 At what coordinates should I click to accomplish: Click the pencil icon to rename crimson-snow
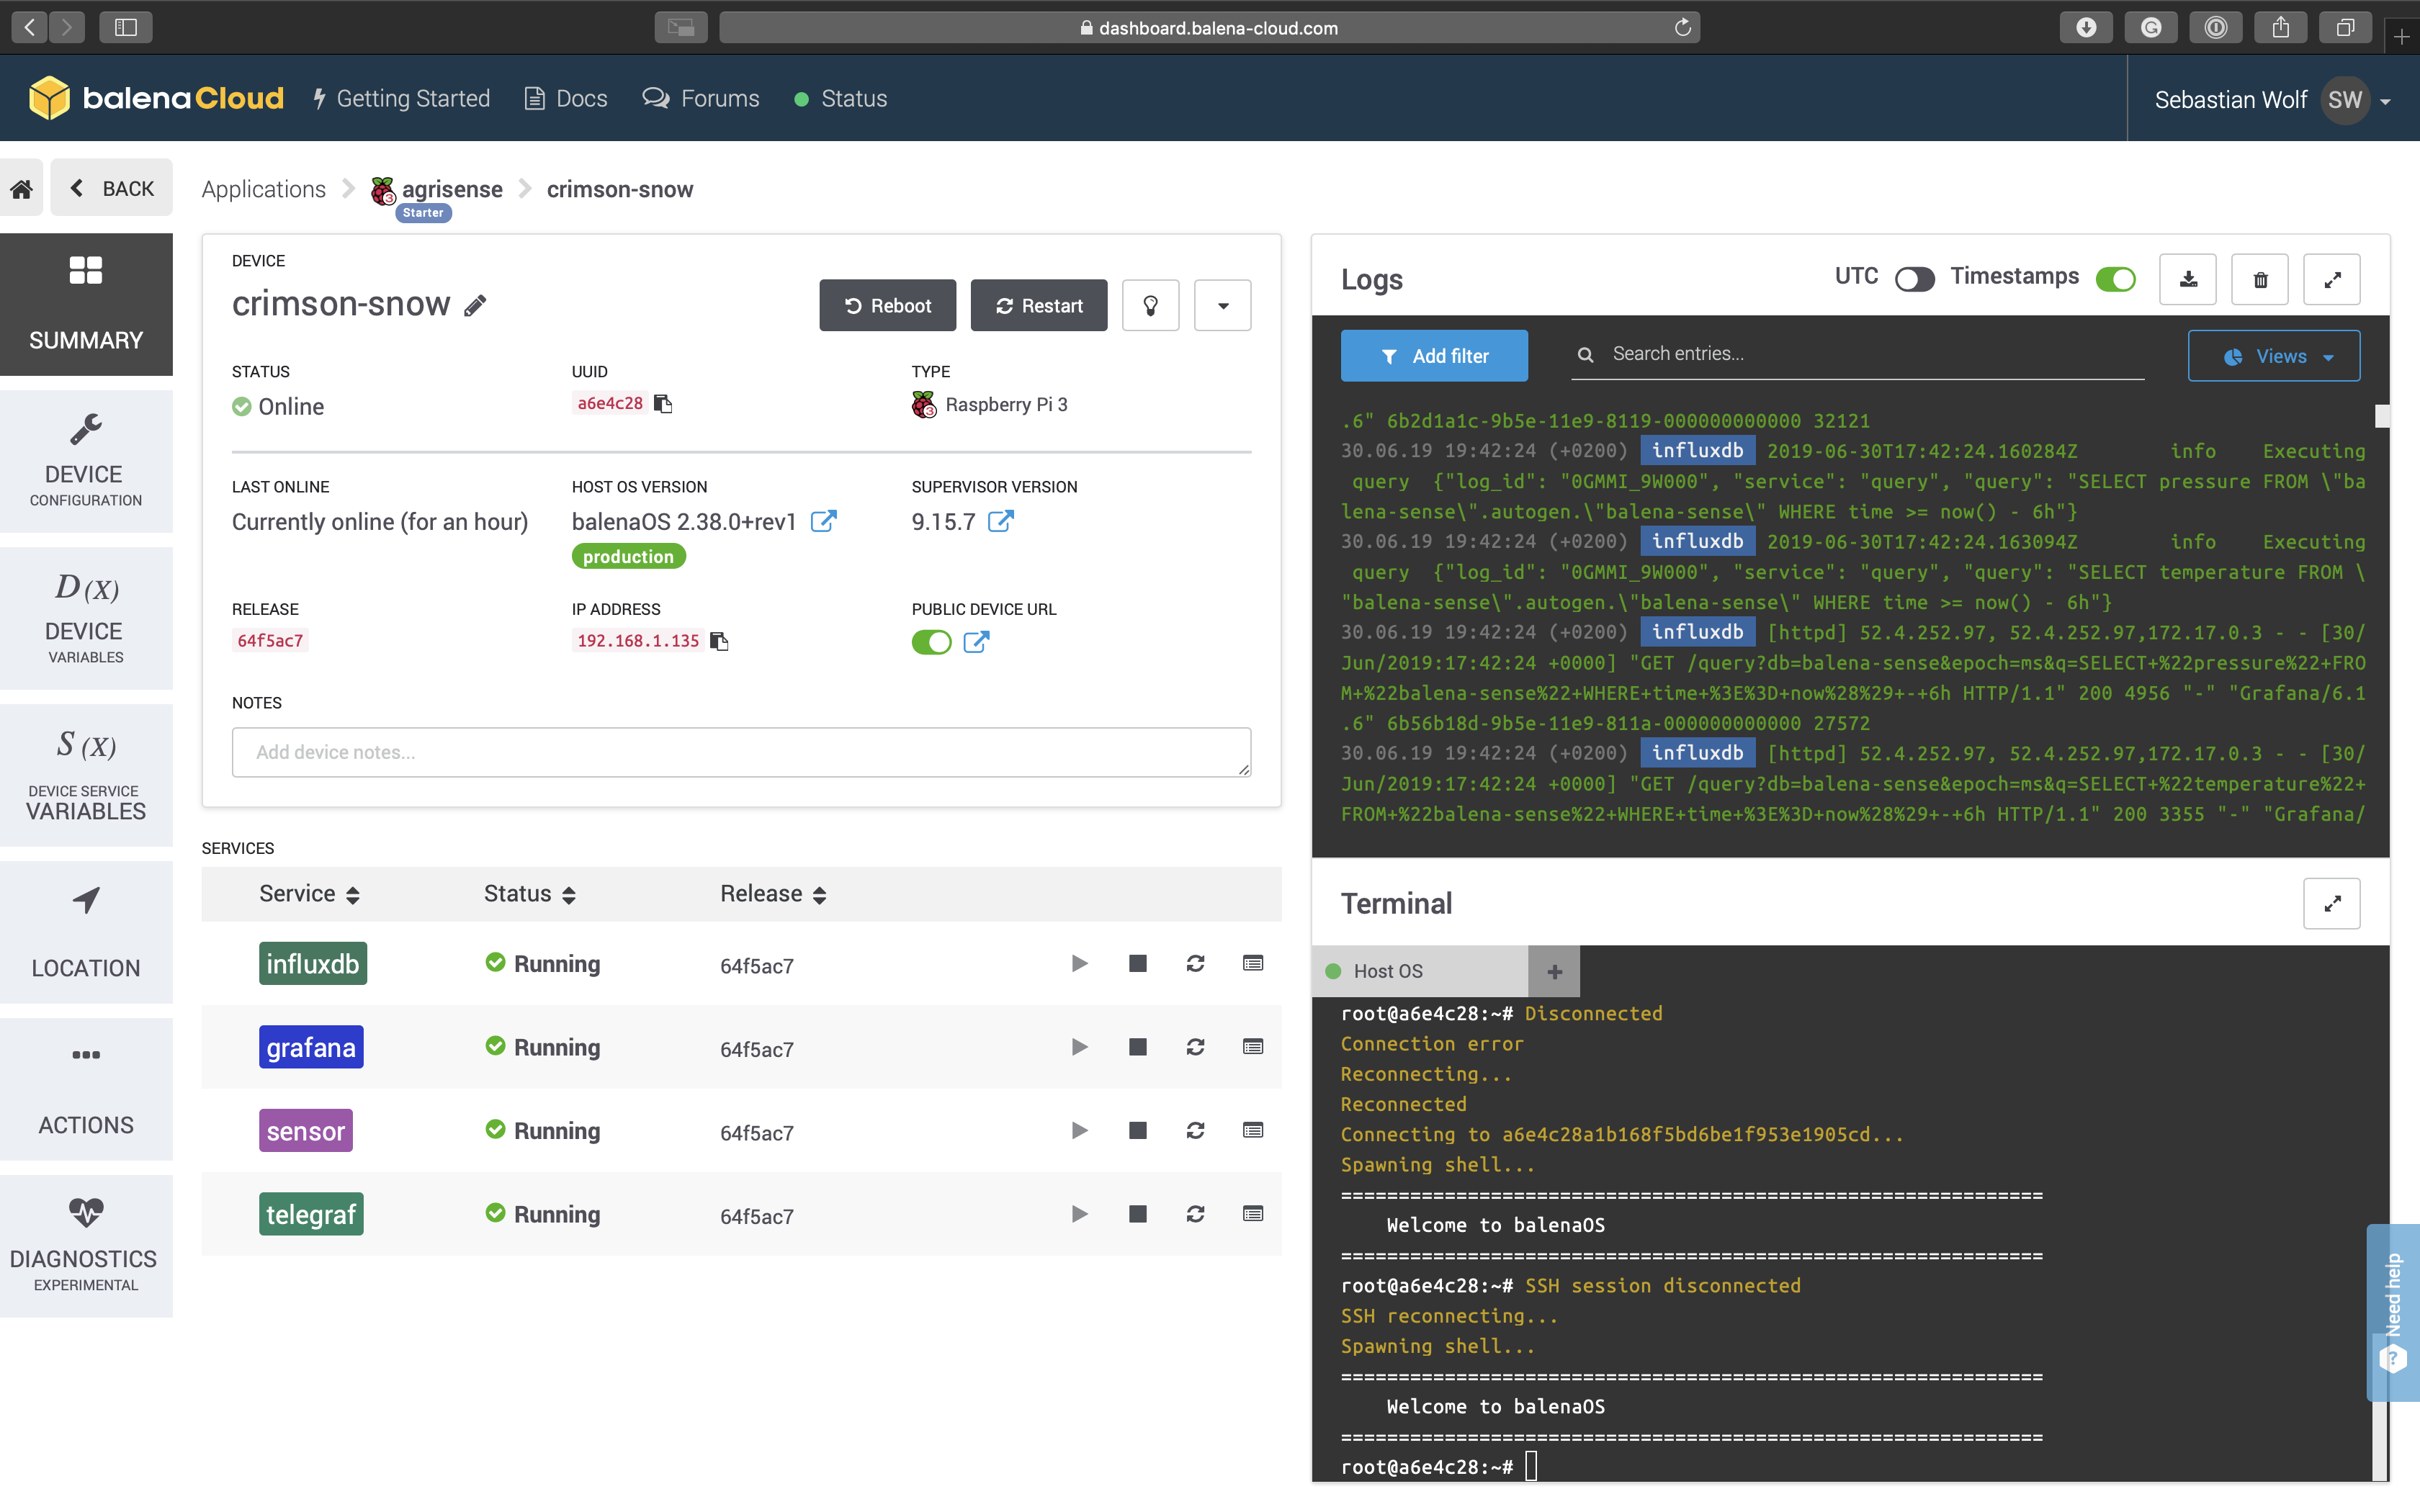pyautogui.click(x=475, y=305)
